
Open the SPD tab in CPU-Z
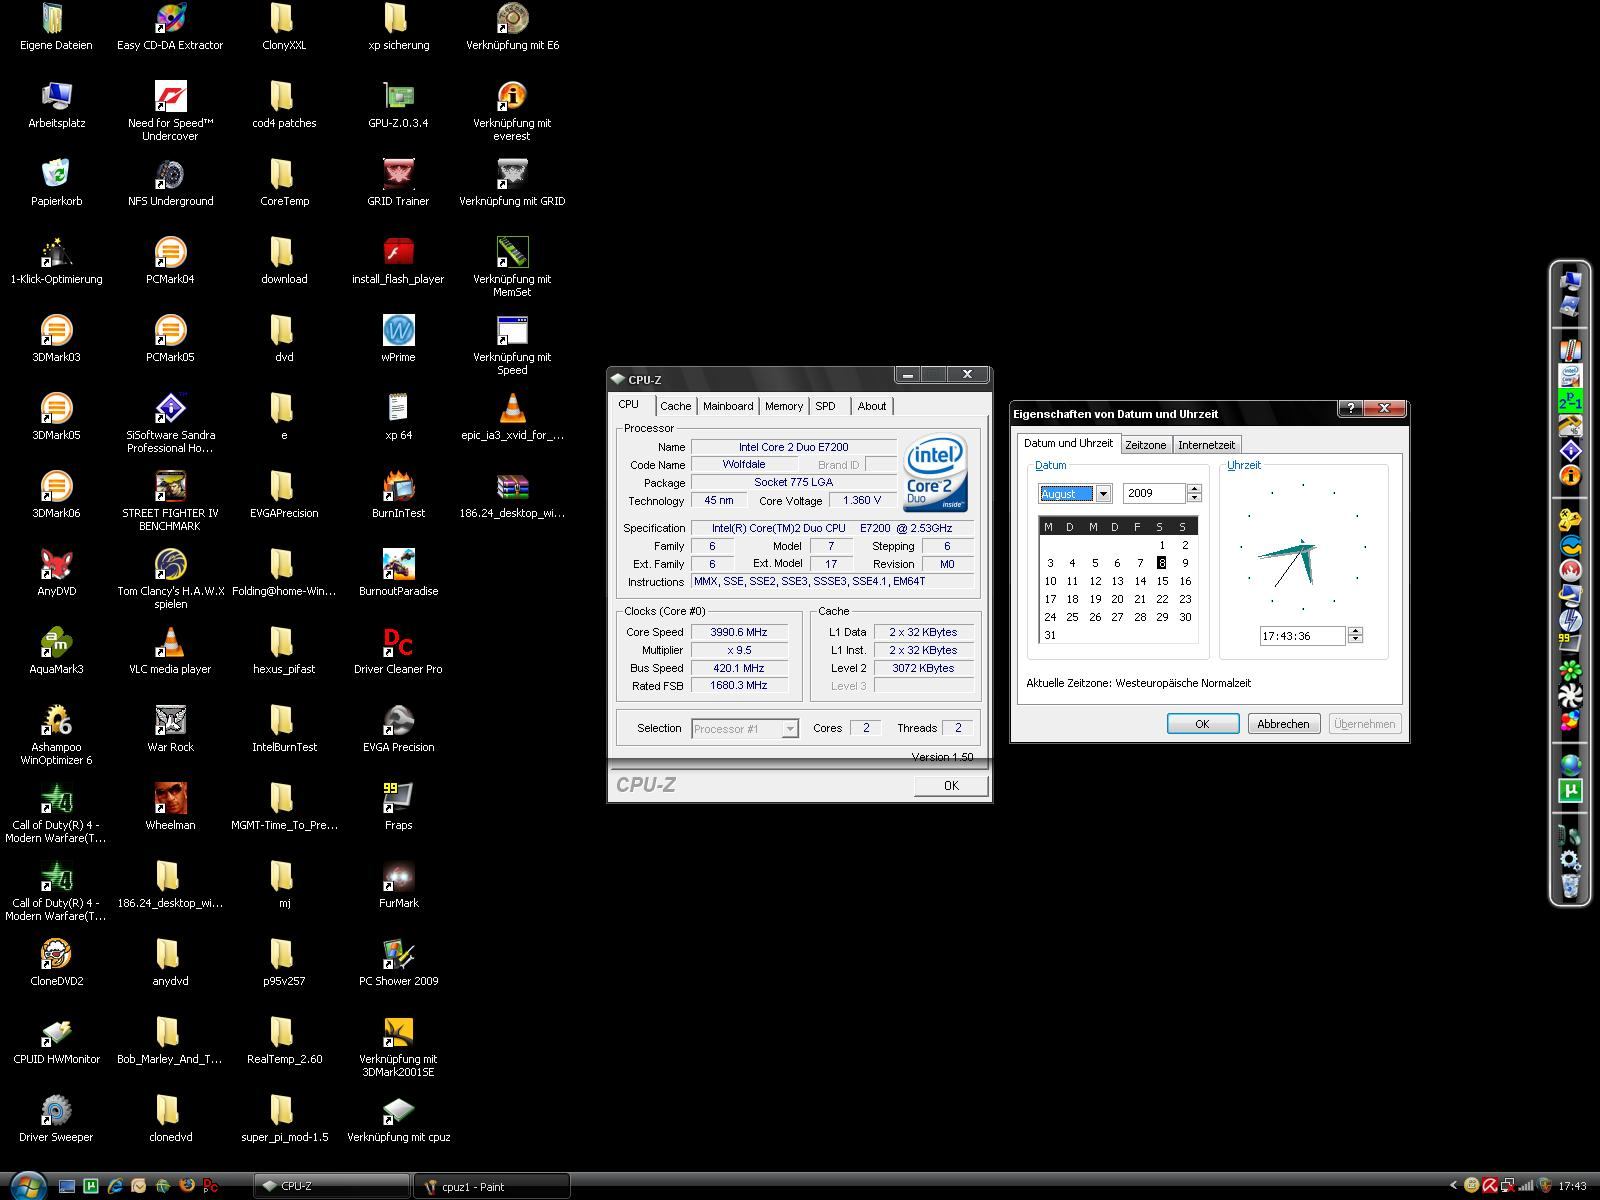point(825,406)
